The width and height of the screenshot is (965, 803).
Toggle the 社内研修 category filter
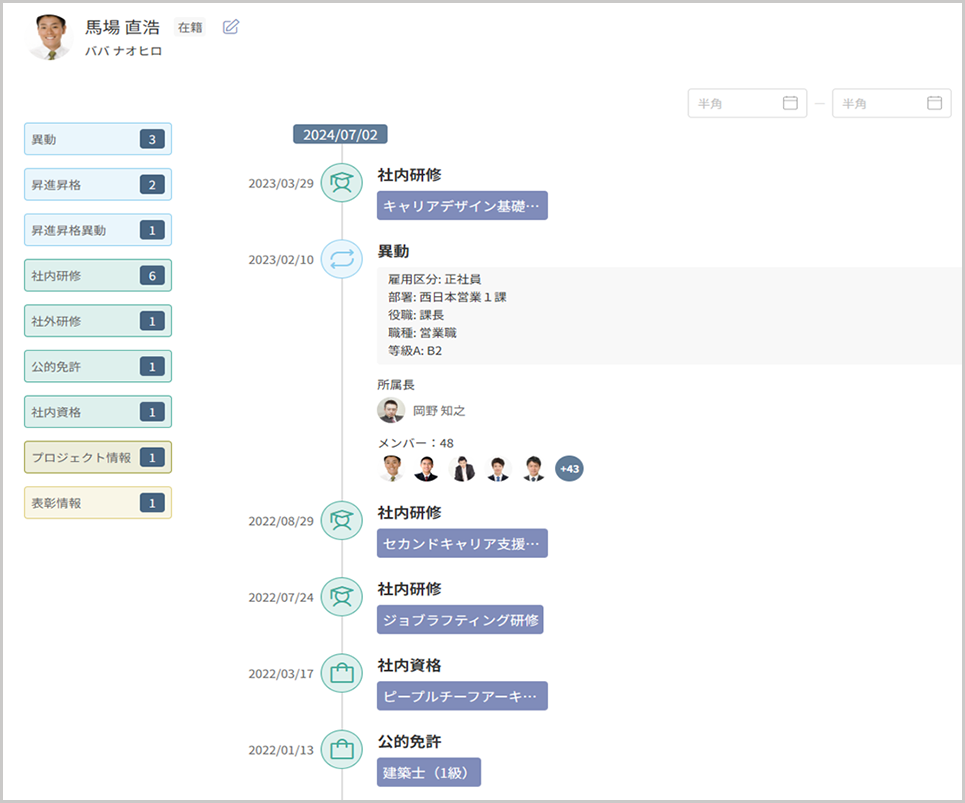[x=98, y=275]
